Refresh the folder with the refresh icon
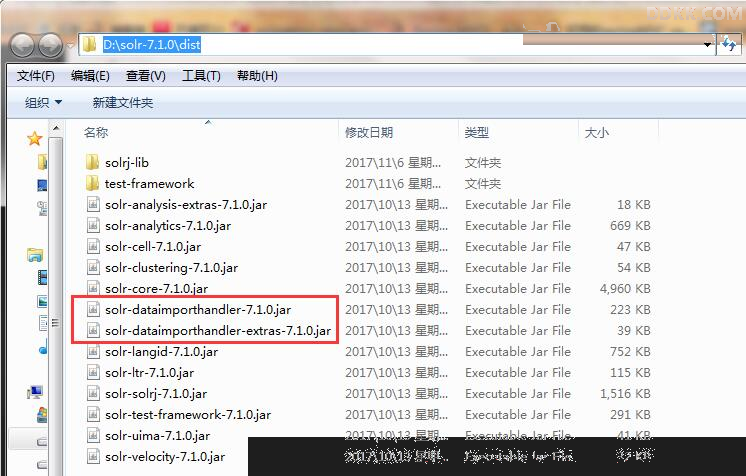This screenshot has height=476, width=746. (729, 45)
